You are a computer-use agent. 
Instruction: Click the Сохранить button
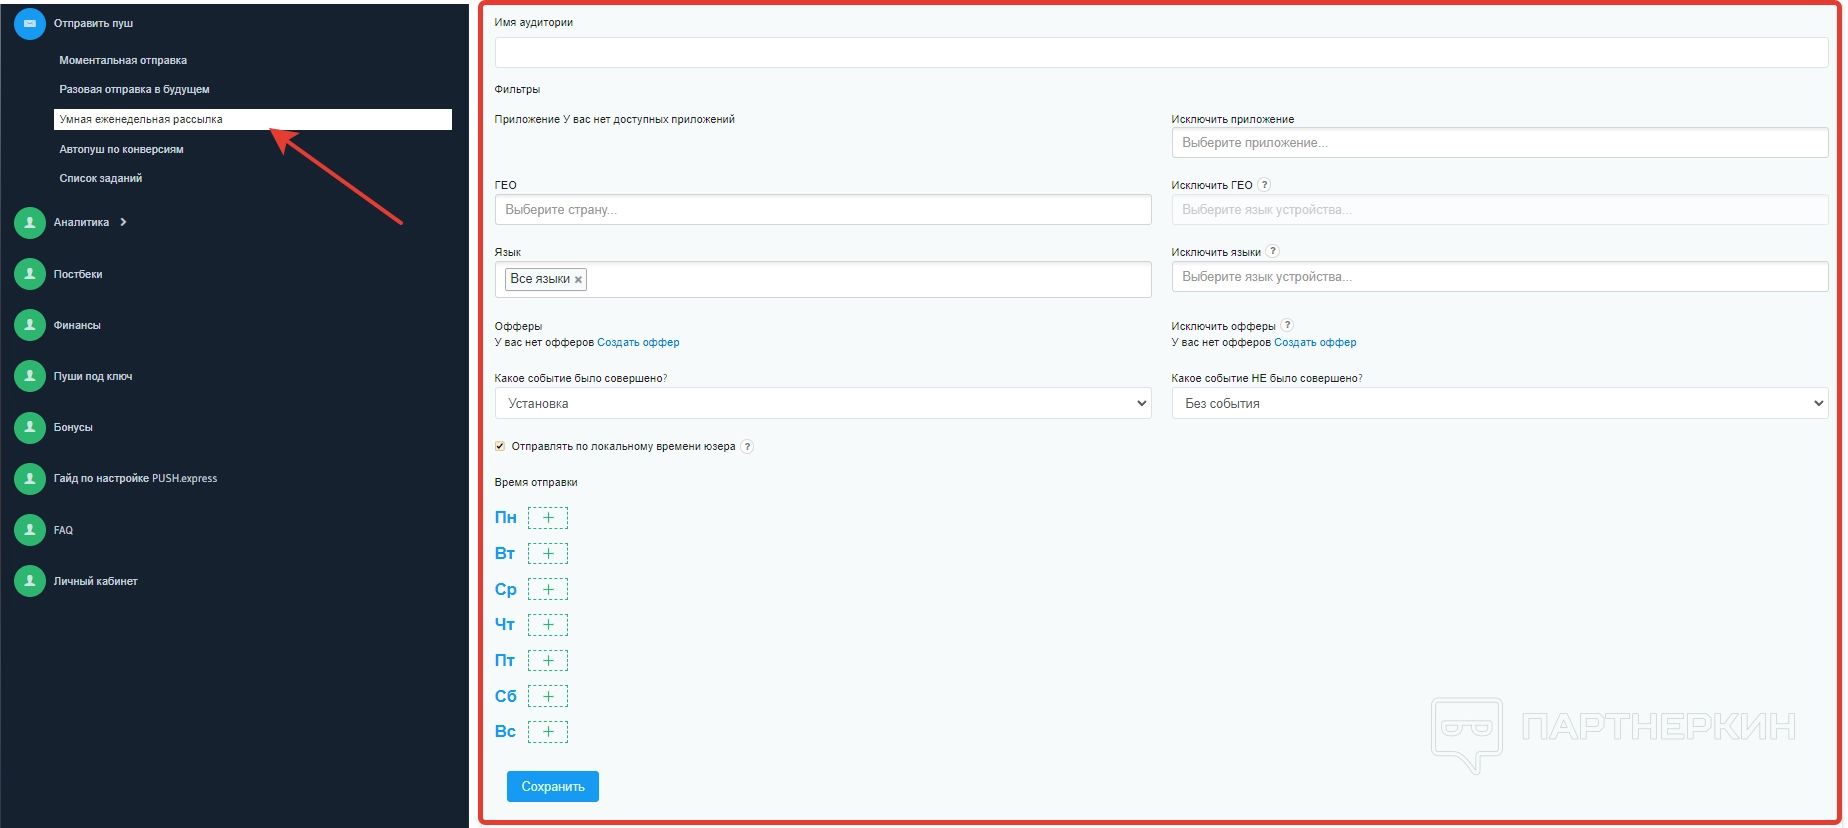(553, 786)
